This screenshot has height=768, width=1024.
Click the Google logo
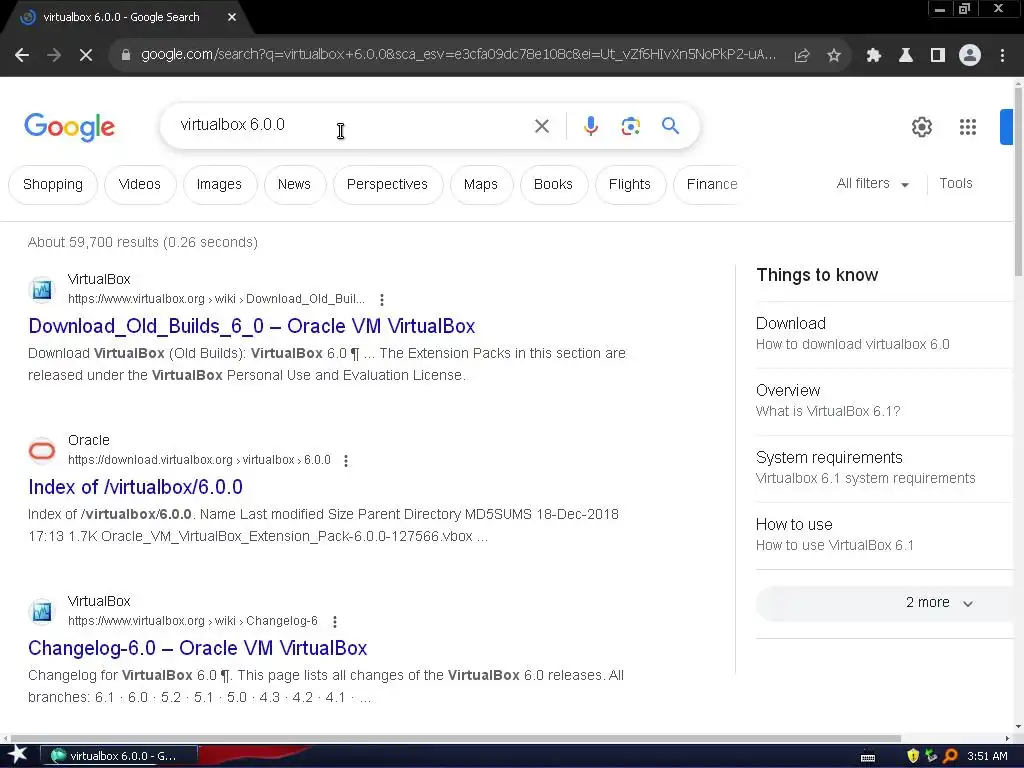[x=69, y=127]
